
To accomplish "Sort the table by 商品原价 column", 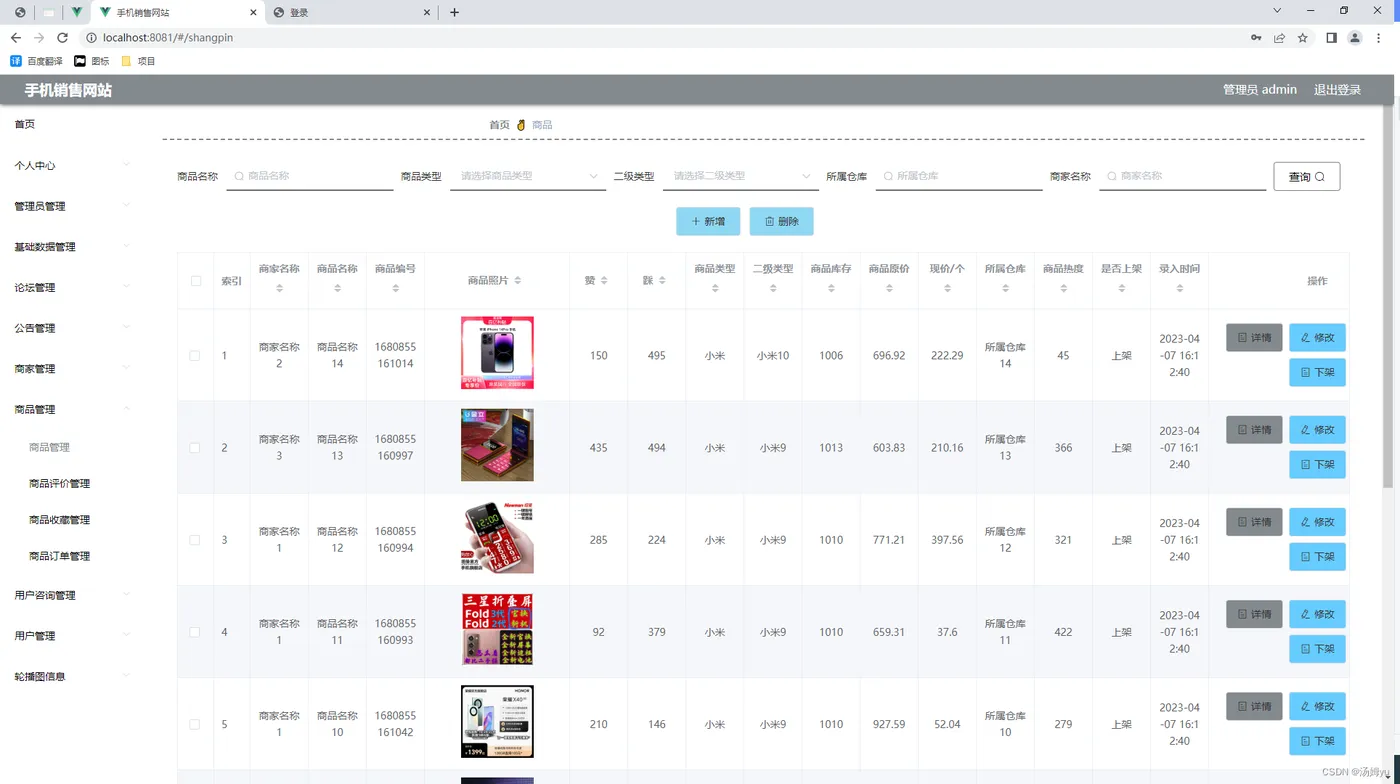I will 889,288.
